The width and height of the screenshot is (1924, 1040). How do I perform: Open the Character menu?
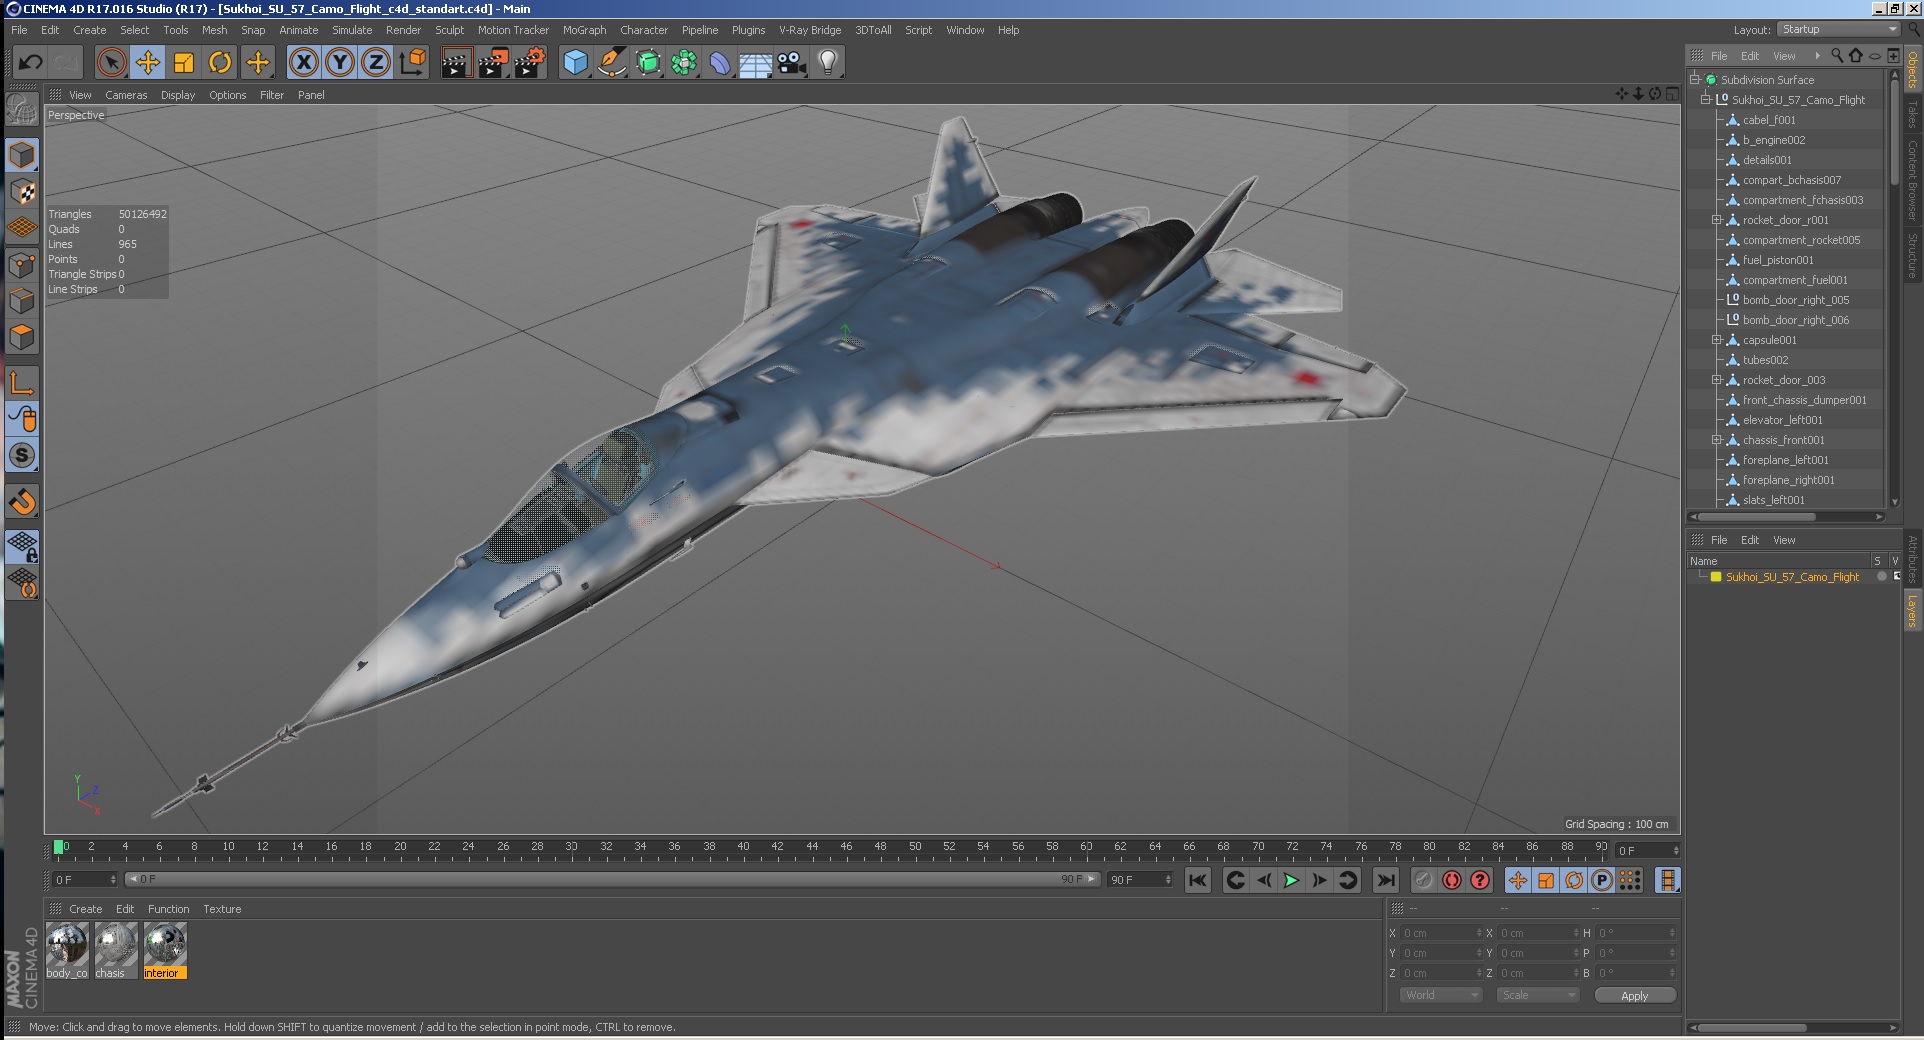pyautogui.click(x=644, y=30)
